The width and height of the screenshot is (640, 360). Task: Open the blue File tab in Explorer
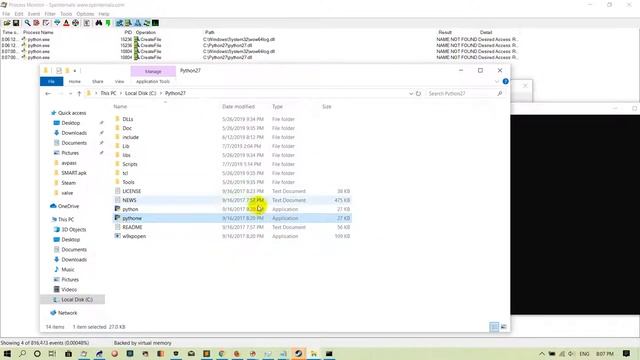coord(51,82)
